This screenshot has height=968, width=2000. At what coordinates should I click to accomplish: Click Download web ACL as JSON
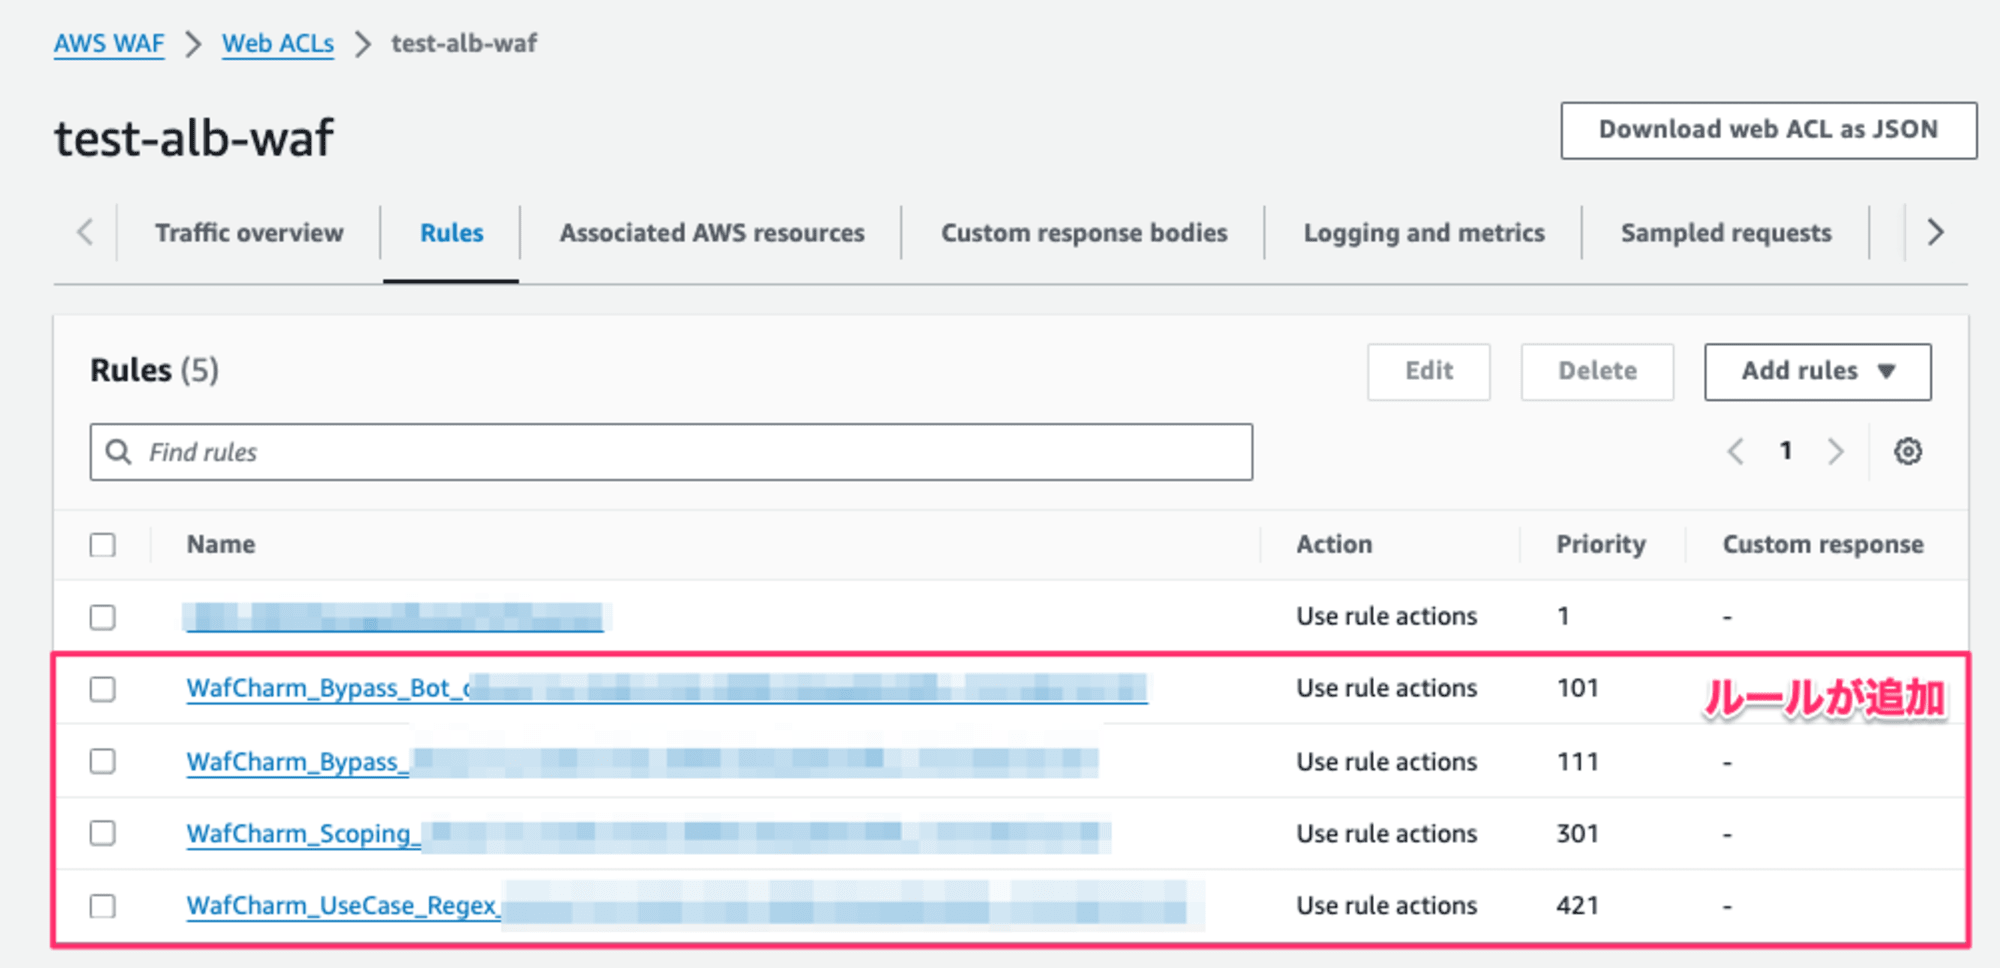pos(1768,130)
